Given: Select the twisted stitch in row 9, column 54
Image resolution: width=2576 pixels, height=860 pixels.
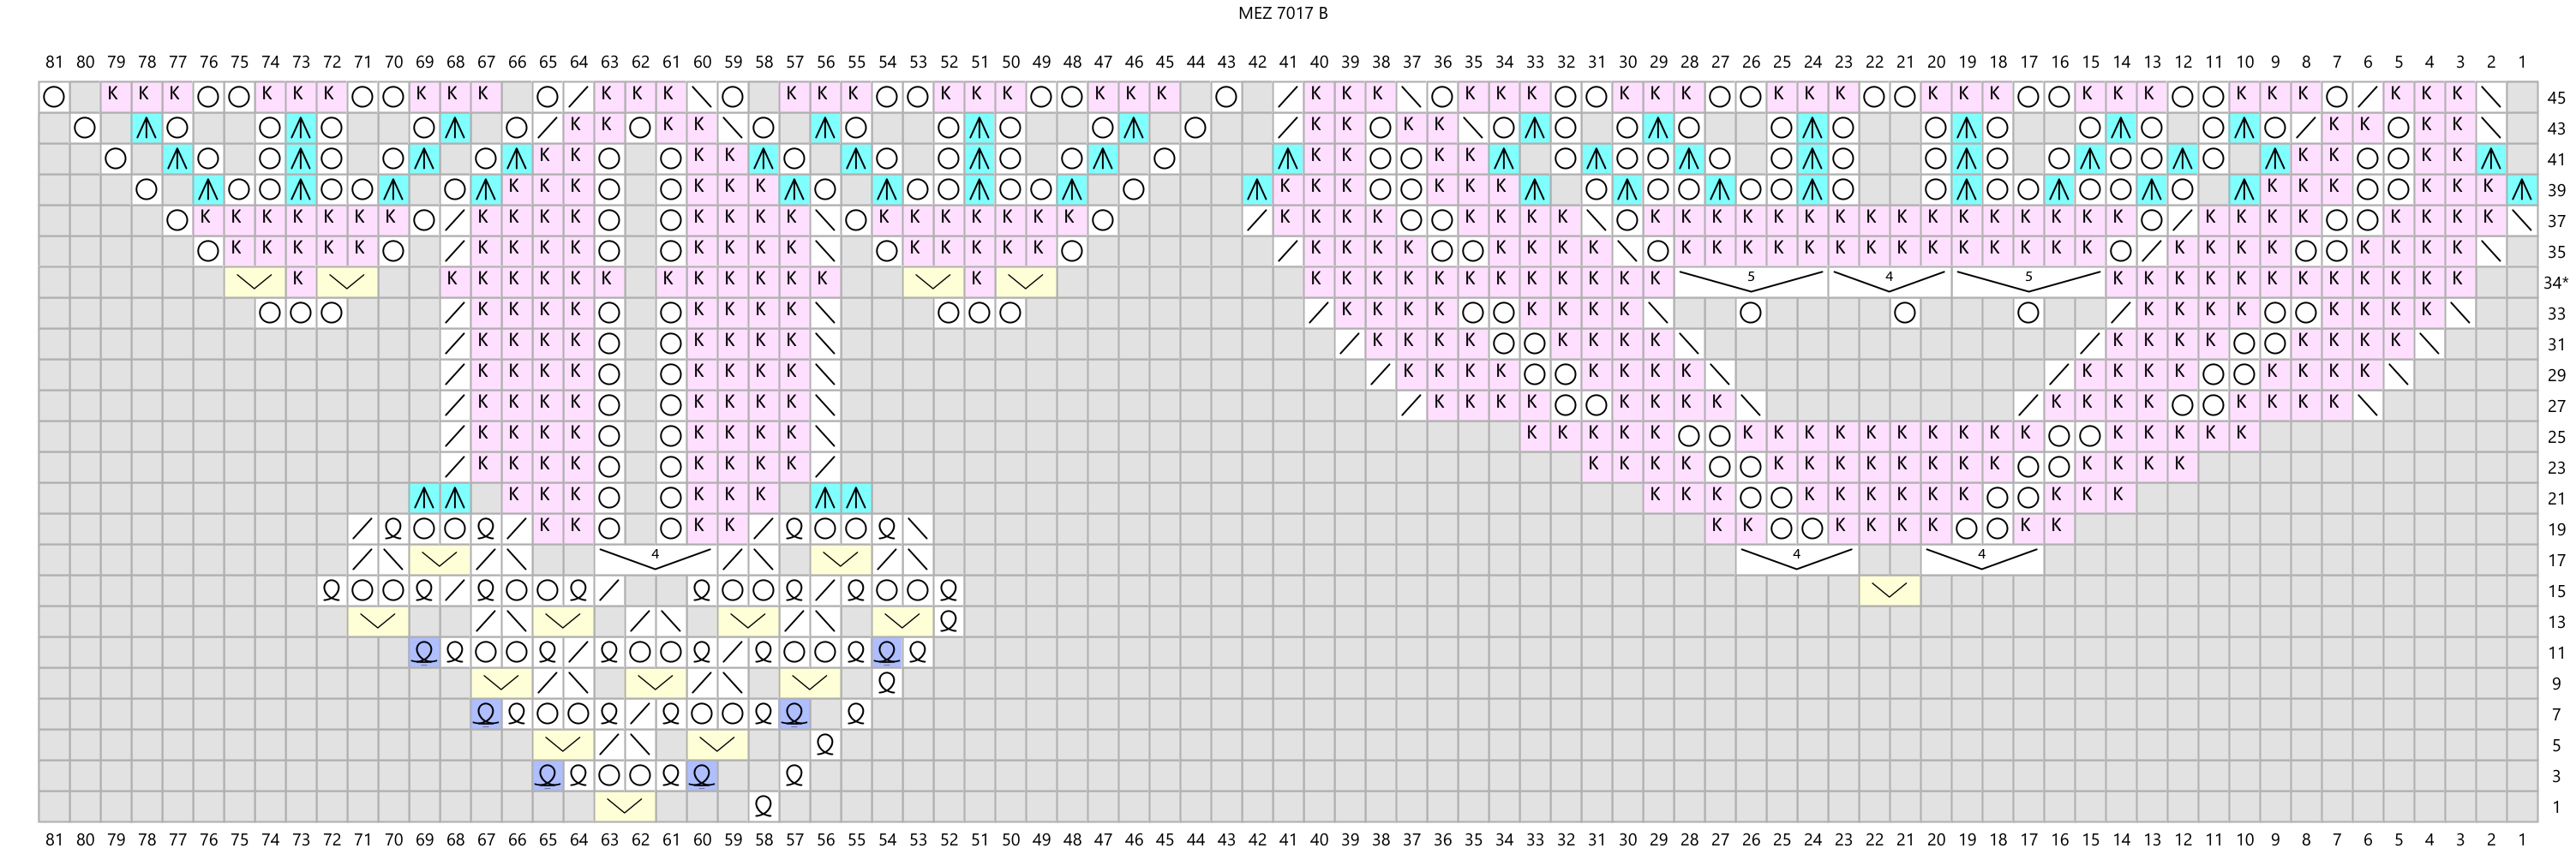Looking at the screenshot, I should click(887, 683).
